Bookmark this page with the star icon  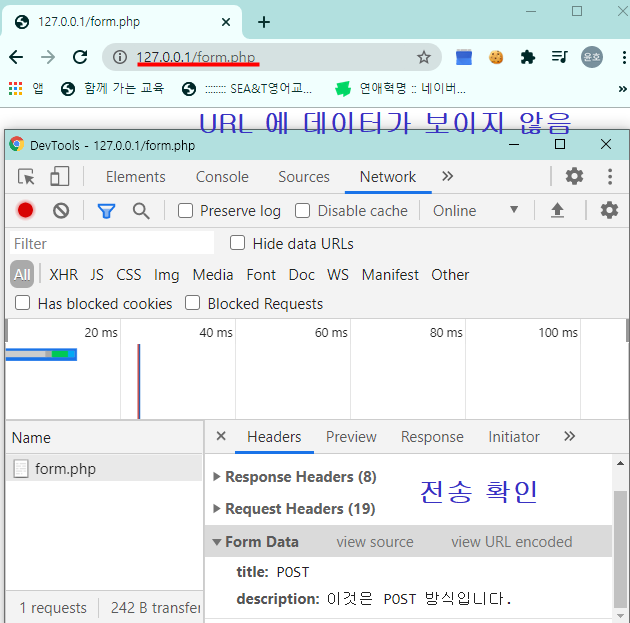coord(423,57)
